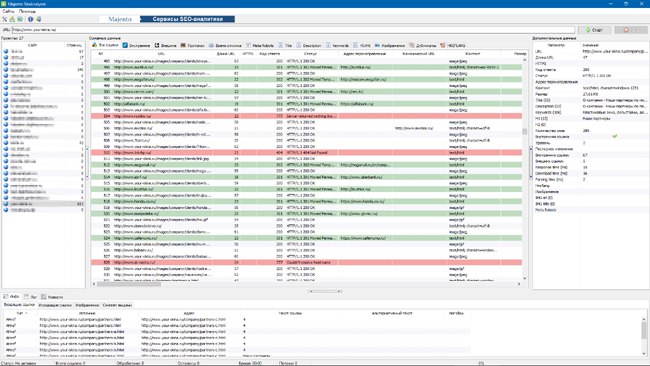
Task: Start the crawl with Старт button
Action: [x=594, y=30]
